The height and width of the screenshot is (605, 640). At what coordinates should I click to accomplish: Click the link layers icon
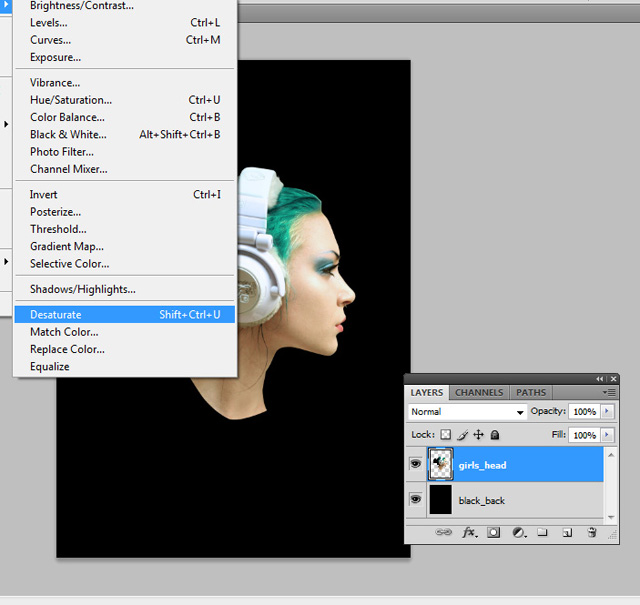[444, 533]
